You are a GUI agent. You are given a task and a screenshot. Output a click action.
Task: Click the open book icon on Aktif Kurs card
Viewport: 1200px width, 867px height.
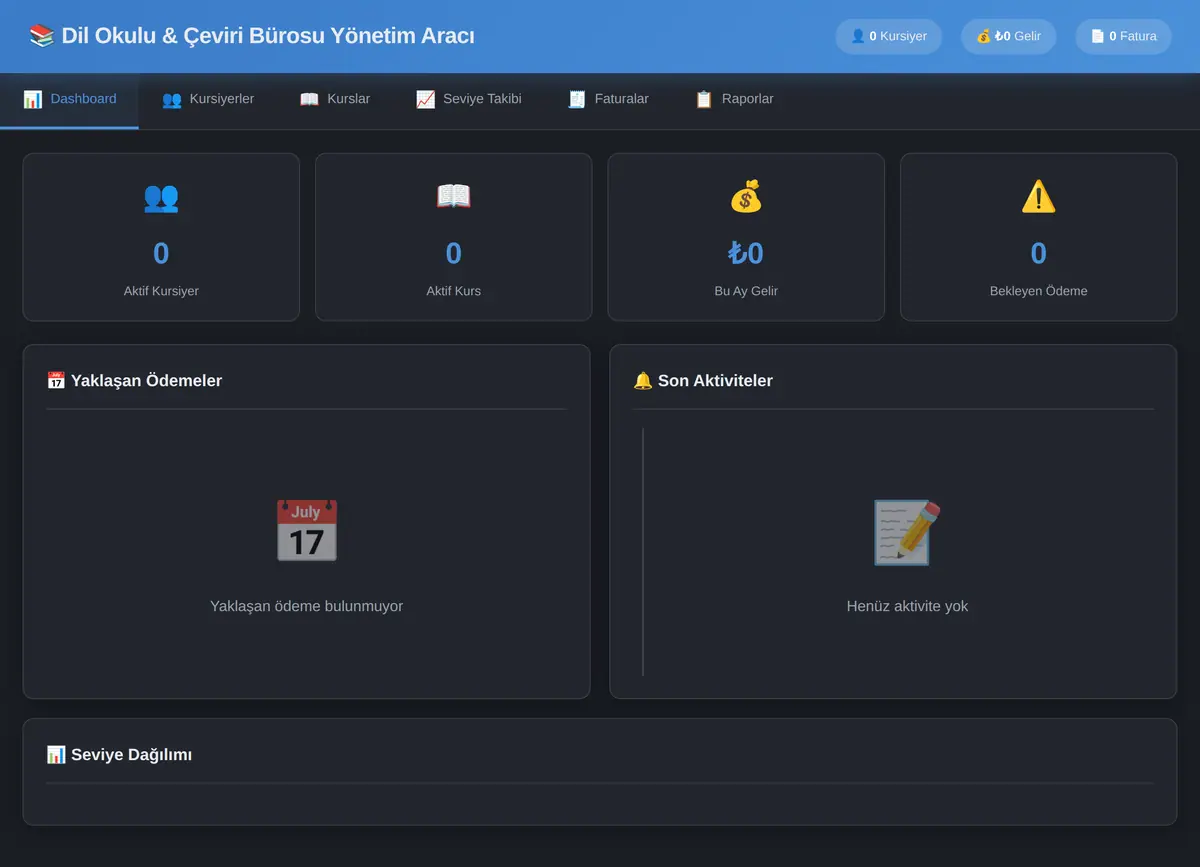453,196
